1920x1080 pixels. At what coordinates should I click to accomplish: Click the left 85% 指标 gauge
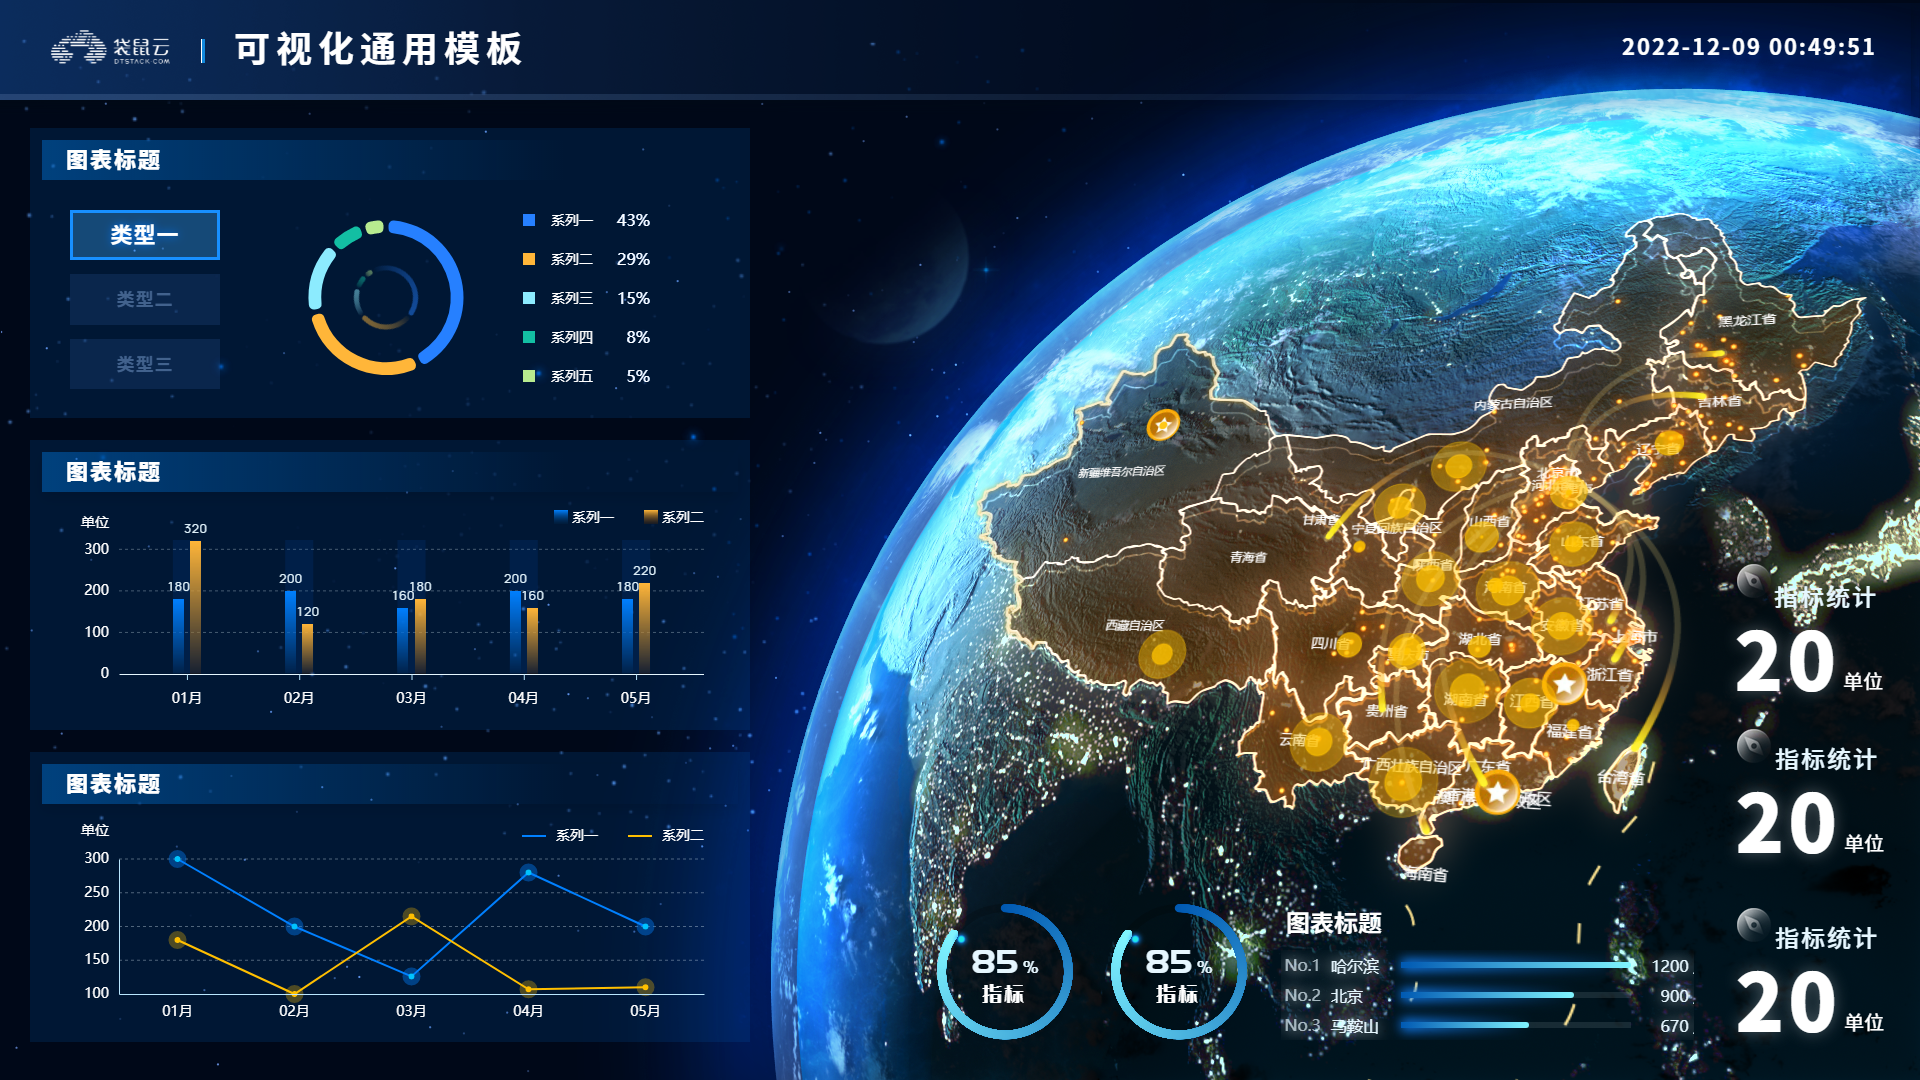pyautogui.click(x=1004, y=972)
